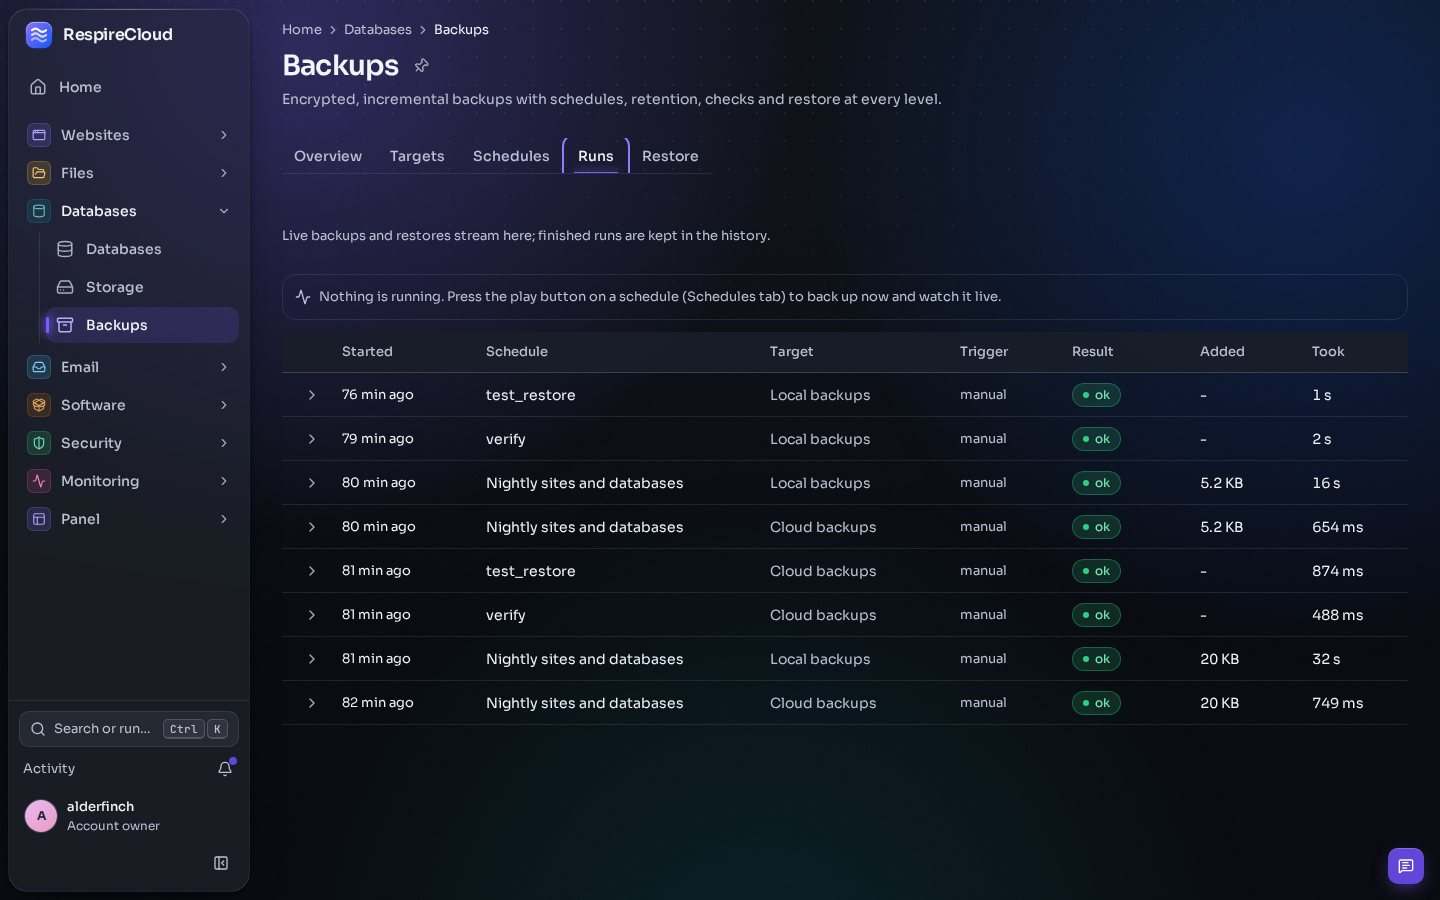Image resolution: width=1440 pixels, height=900 pixels.
Task: Open Storage in the sidebar
Action: click(142, 287)
